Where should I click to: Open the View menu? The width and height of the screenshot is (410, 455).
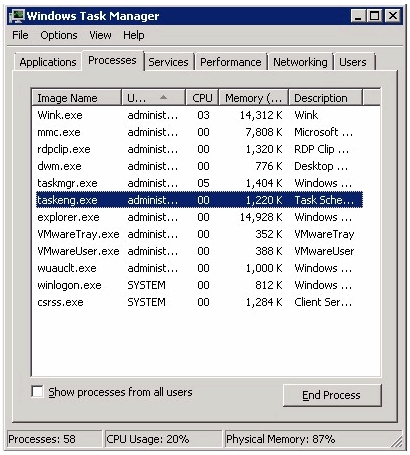tap(100, 35)
